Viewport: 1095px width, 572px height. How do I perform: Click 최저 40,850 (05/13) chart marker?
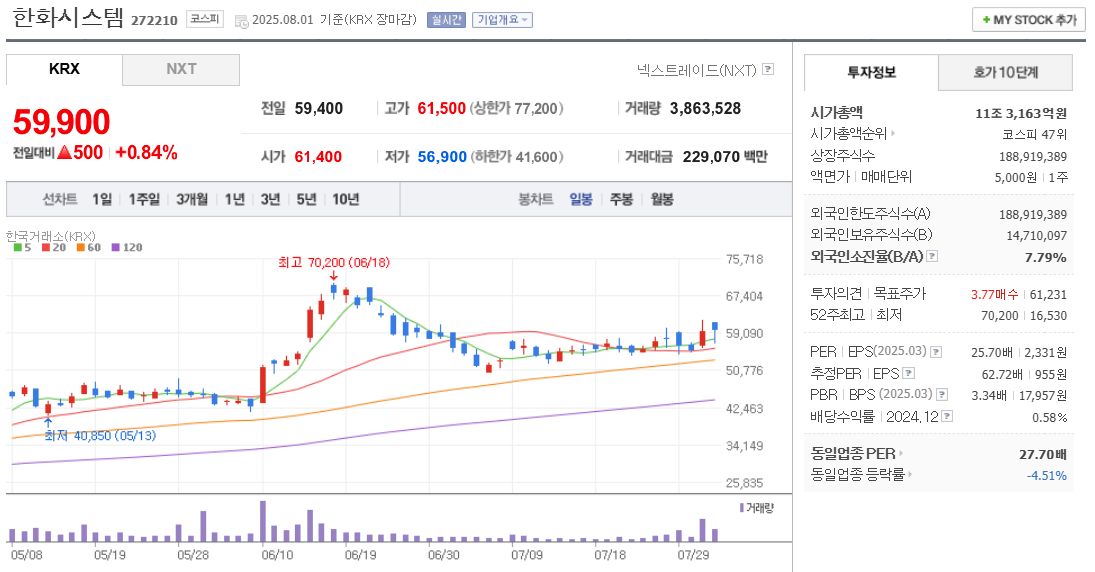point(100,436)
